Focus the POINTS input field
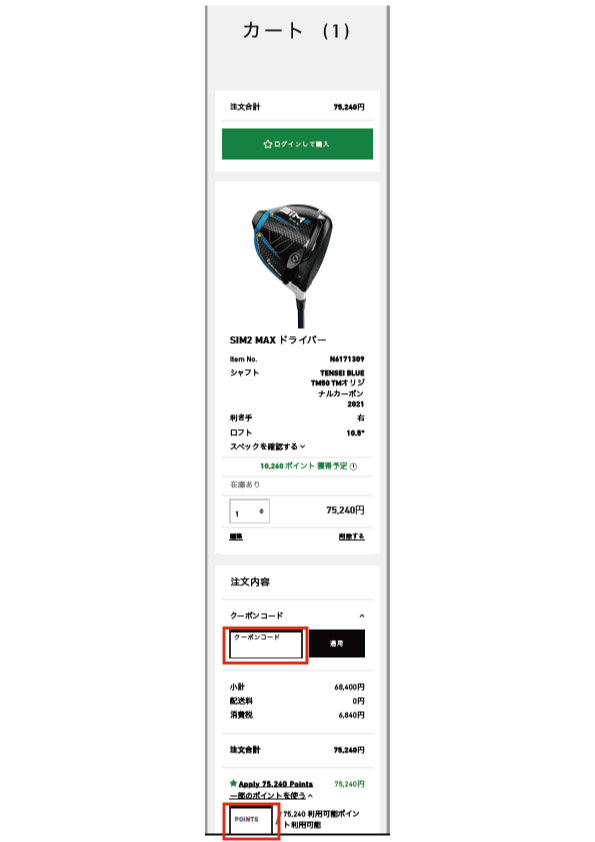Image resolution: width=595 pixels, height=842 pixels. point(251,821)
